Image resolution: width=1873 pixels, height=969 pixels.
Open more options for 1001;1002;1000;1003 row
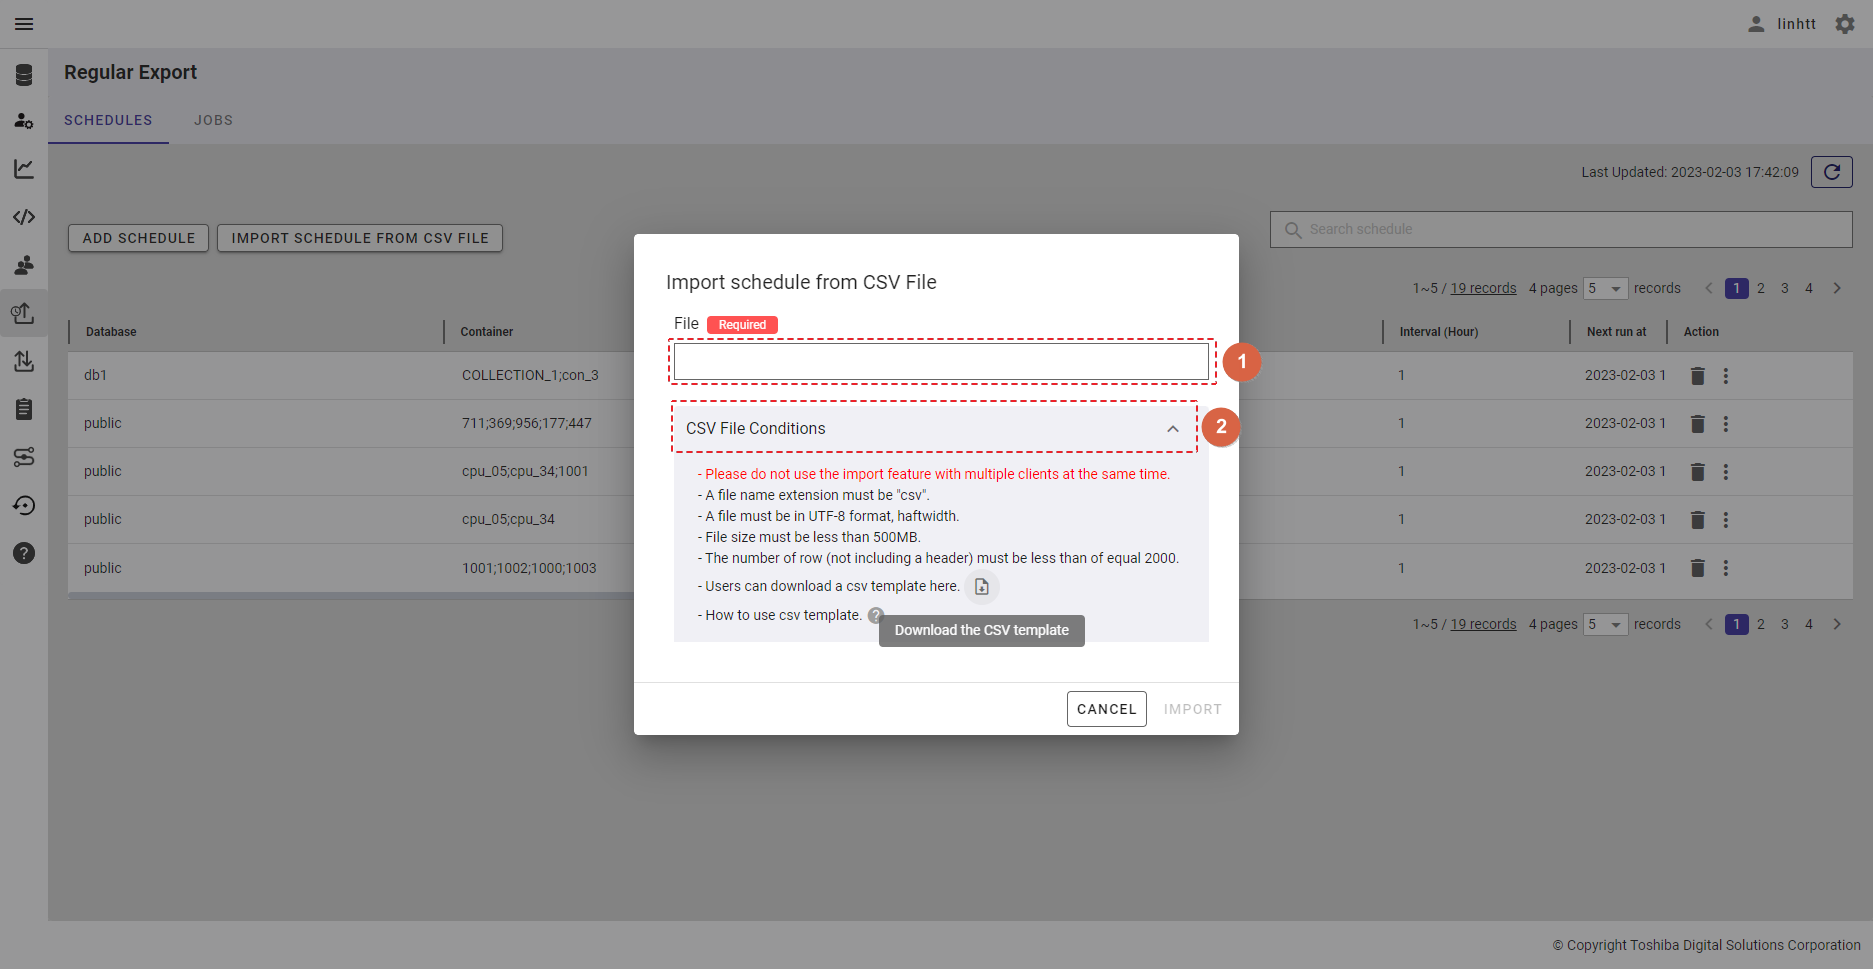tap(1725, 568)
